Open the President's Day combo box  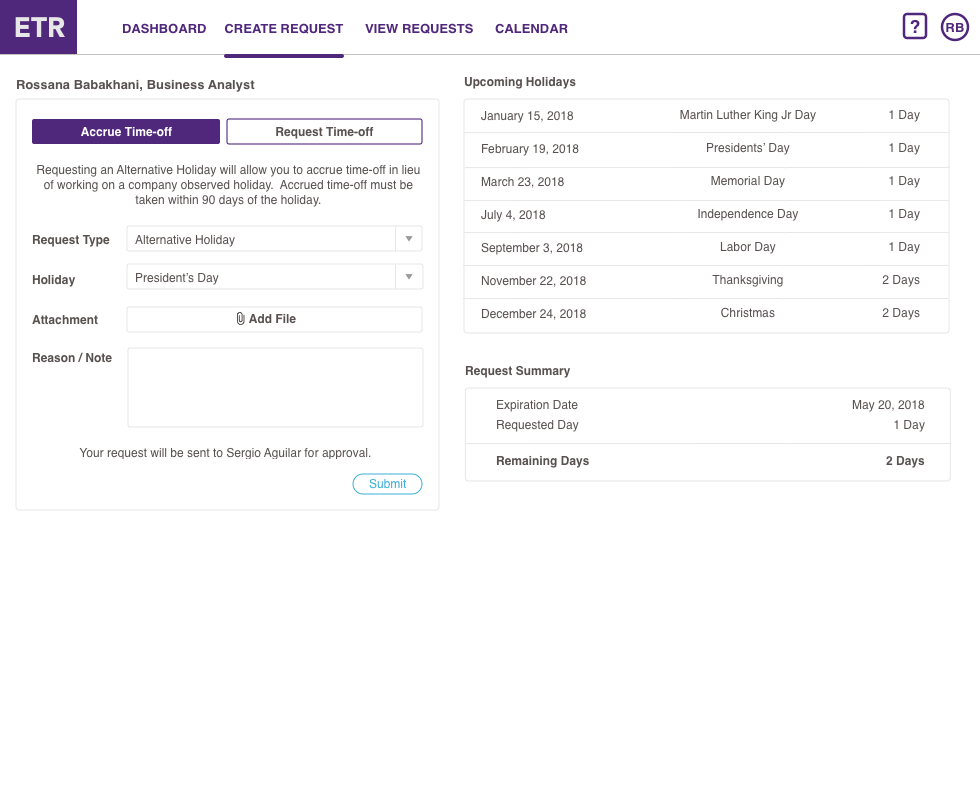coord(274,277)
